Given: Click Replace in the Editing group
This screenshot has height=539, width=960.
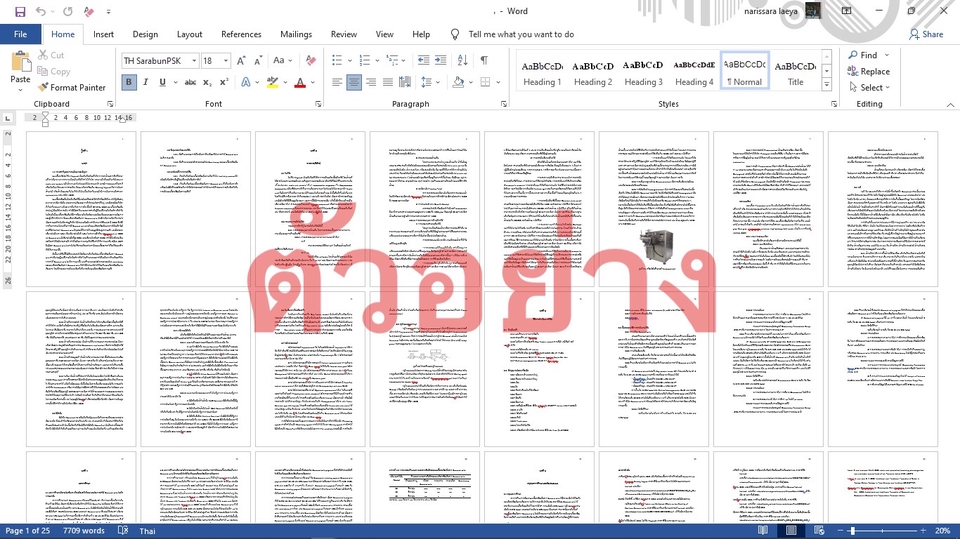Looking at the screenshot, I should (869, 72).
